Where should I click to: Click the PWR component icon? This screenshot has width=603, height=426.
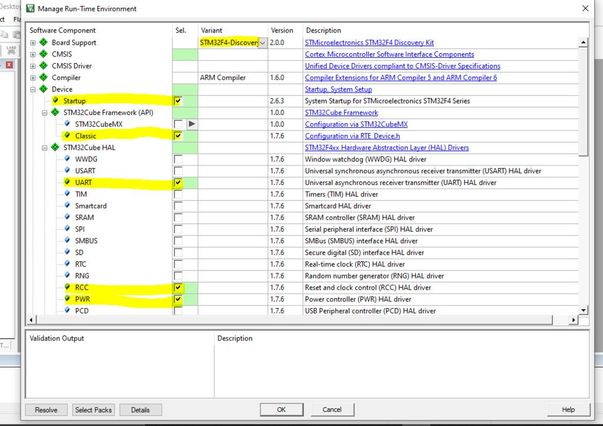(x=67, y=299)
